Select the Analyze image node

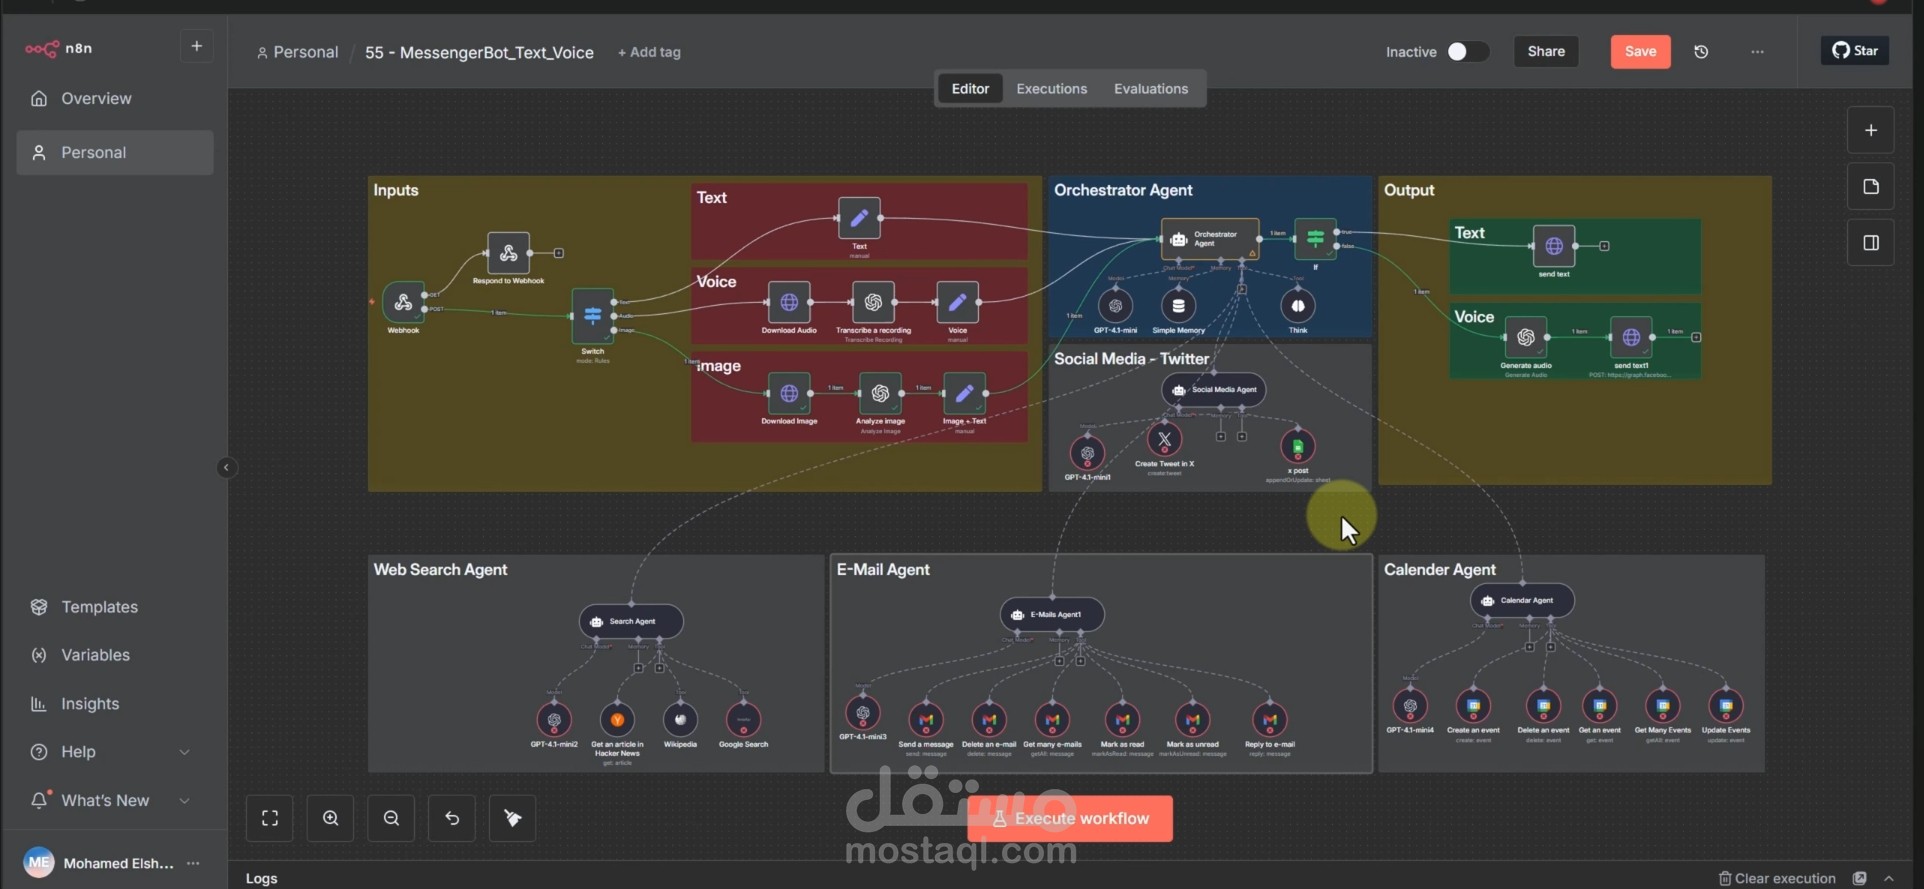click(880, 393)
